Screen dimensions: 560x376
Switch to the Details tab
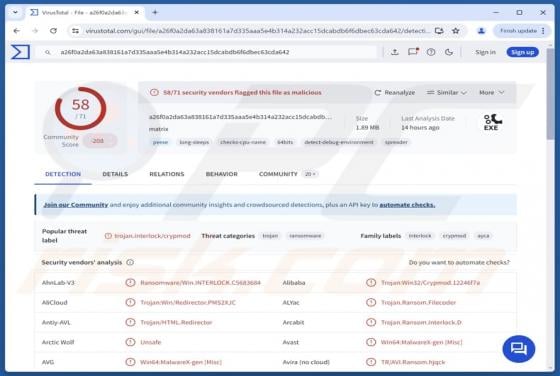click(x=115, y=174)
